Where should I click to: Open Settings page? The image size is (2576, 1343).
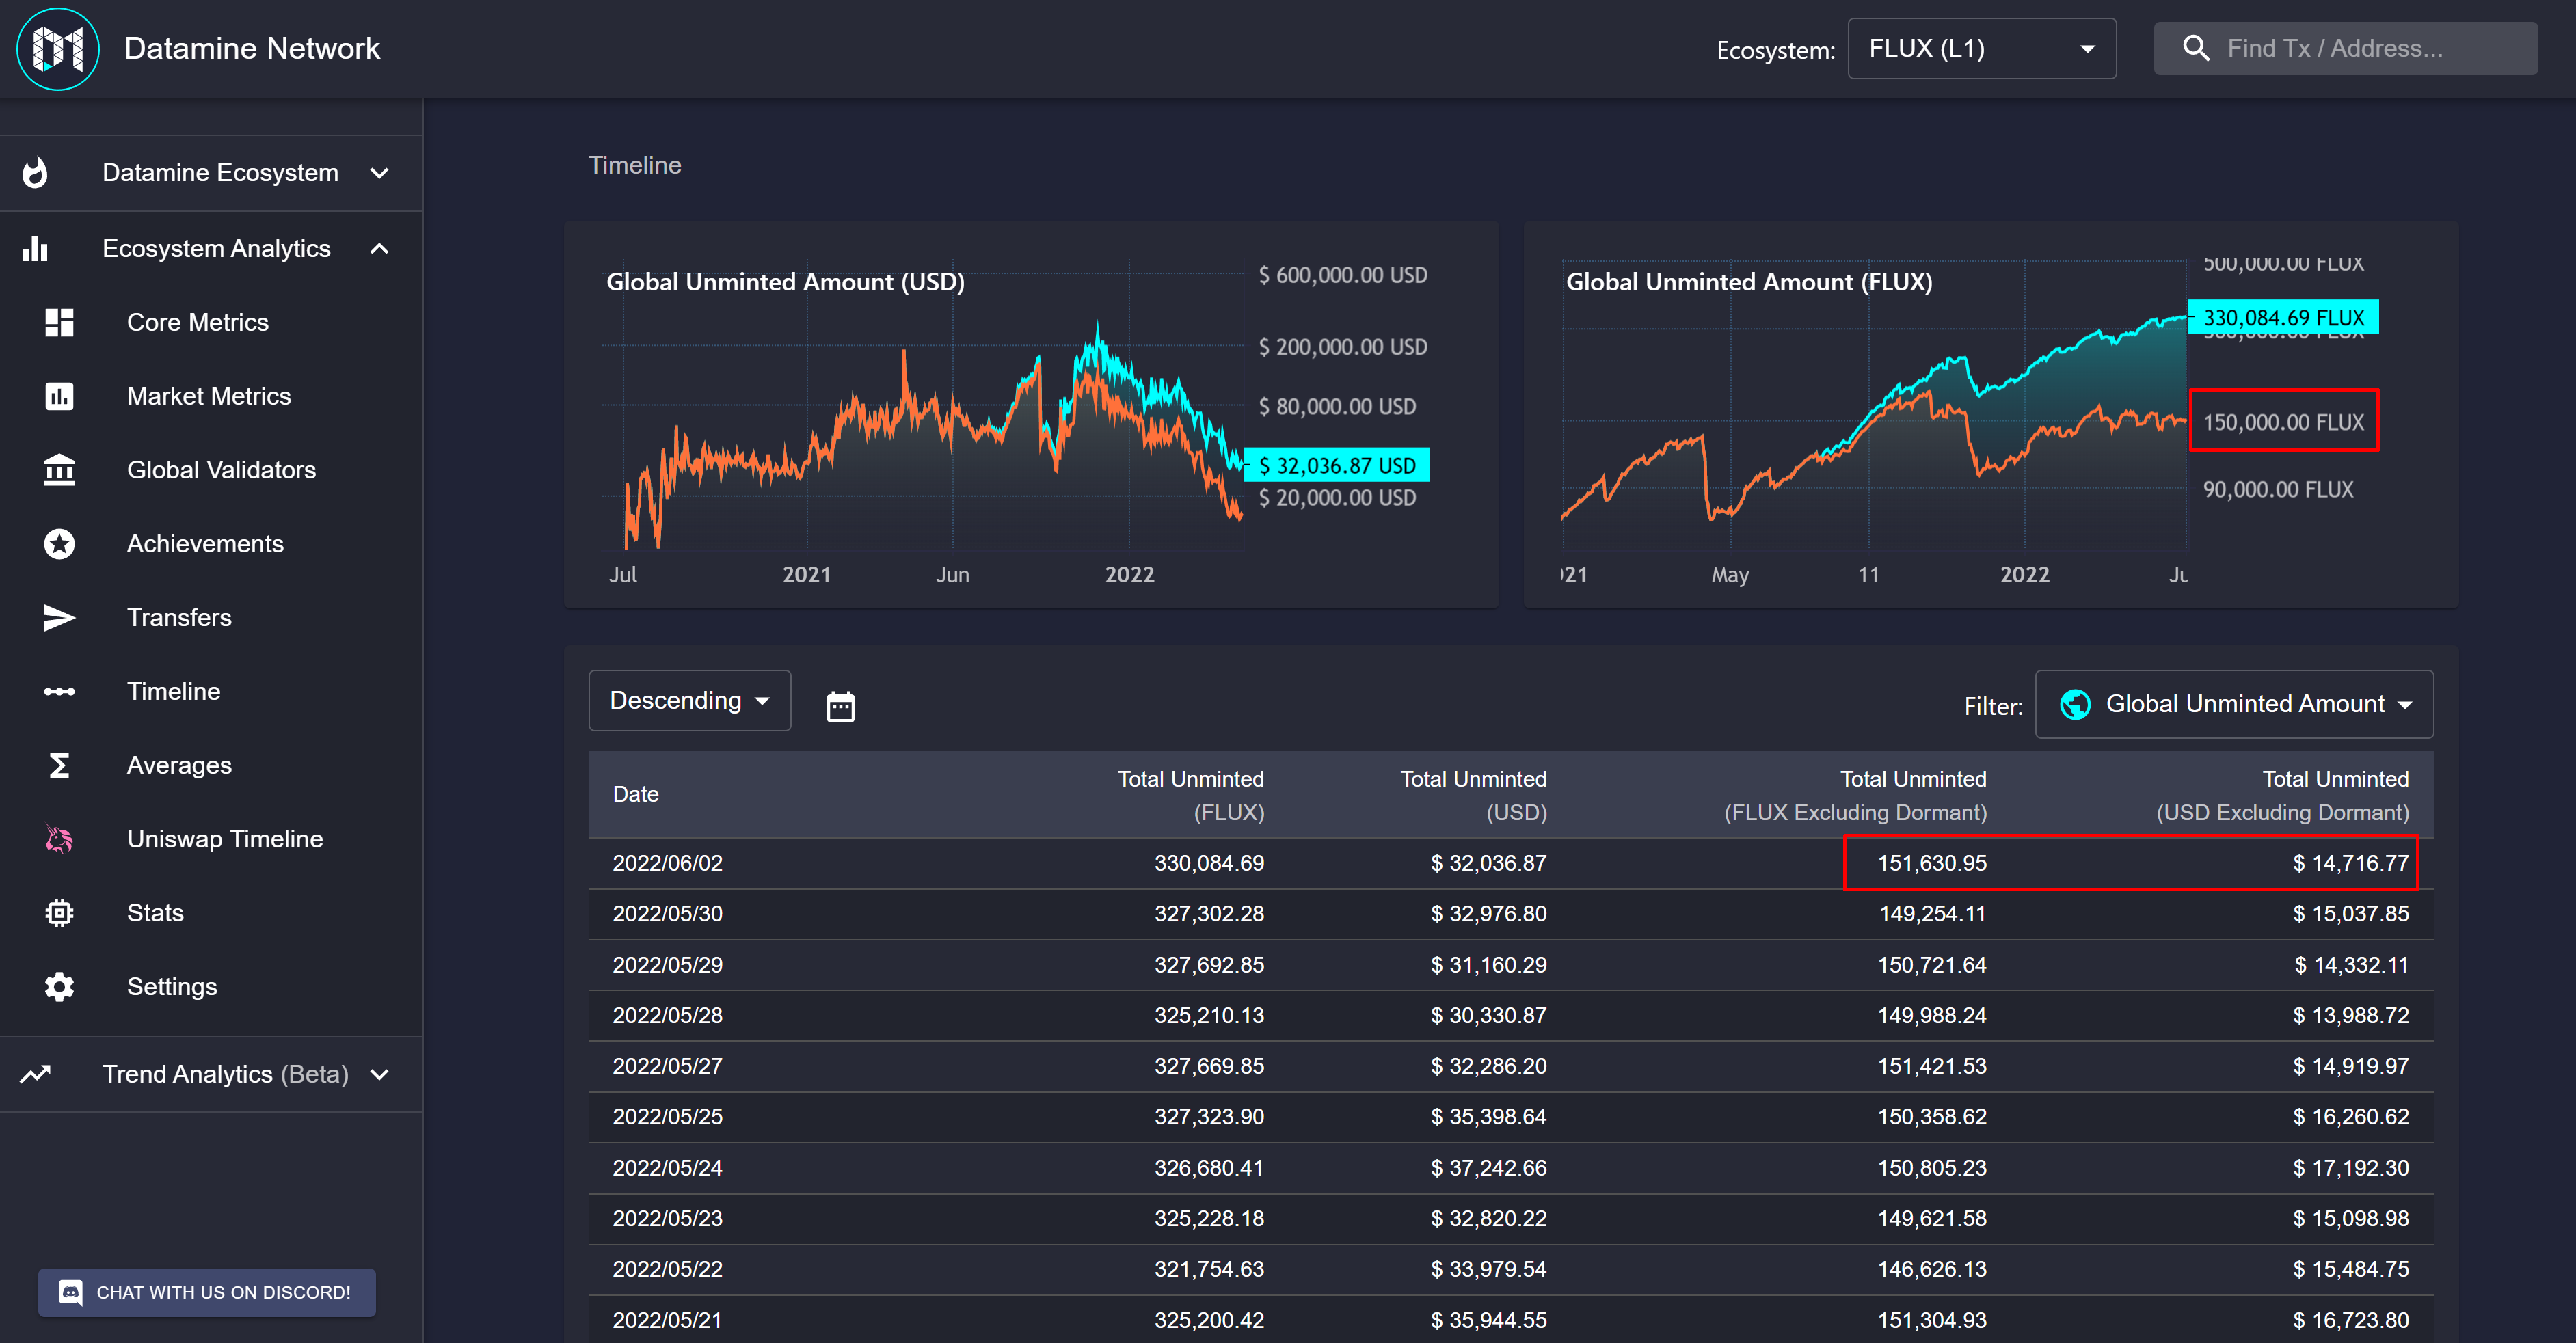[172, 987]
